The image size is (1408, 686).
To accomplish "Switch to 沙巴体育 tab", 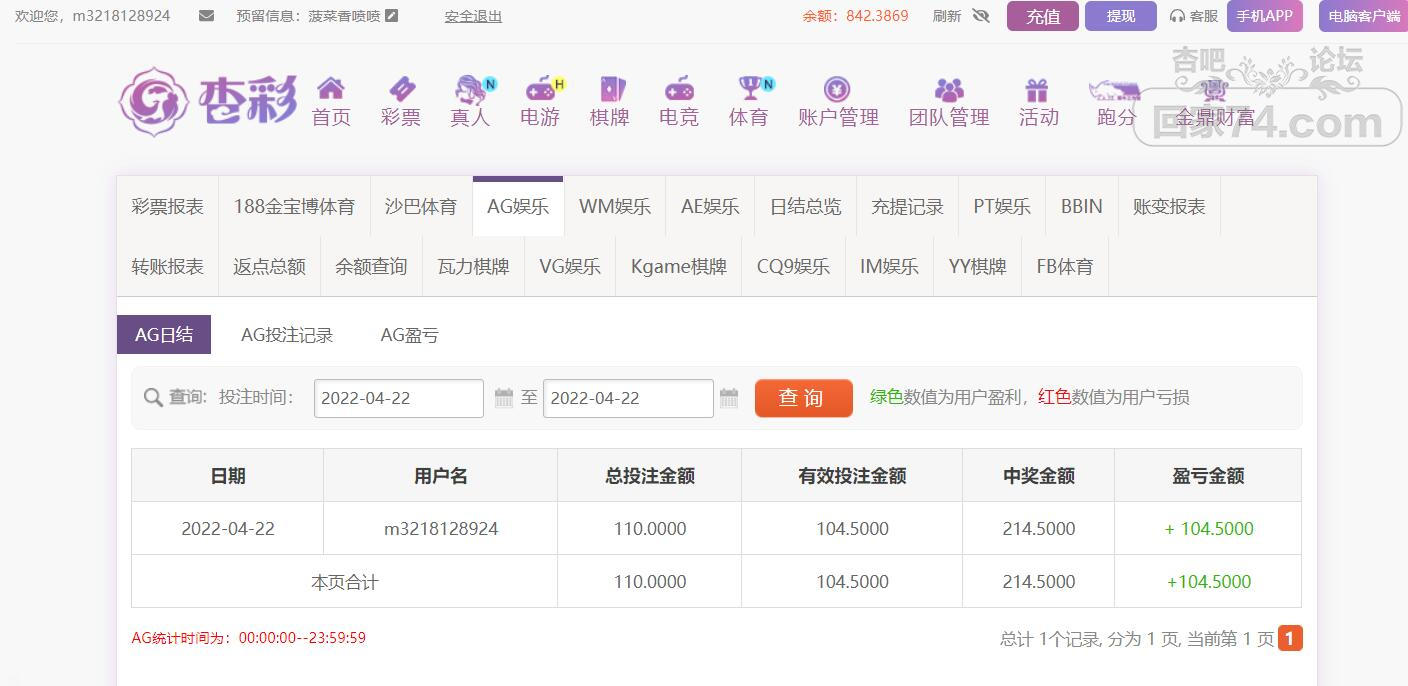I will point(421,207).
